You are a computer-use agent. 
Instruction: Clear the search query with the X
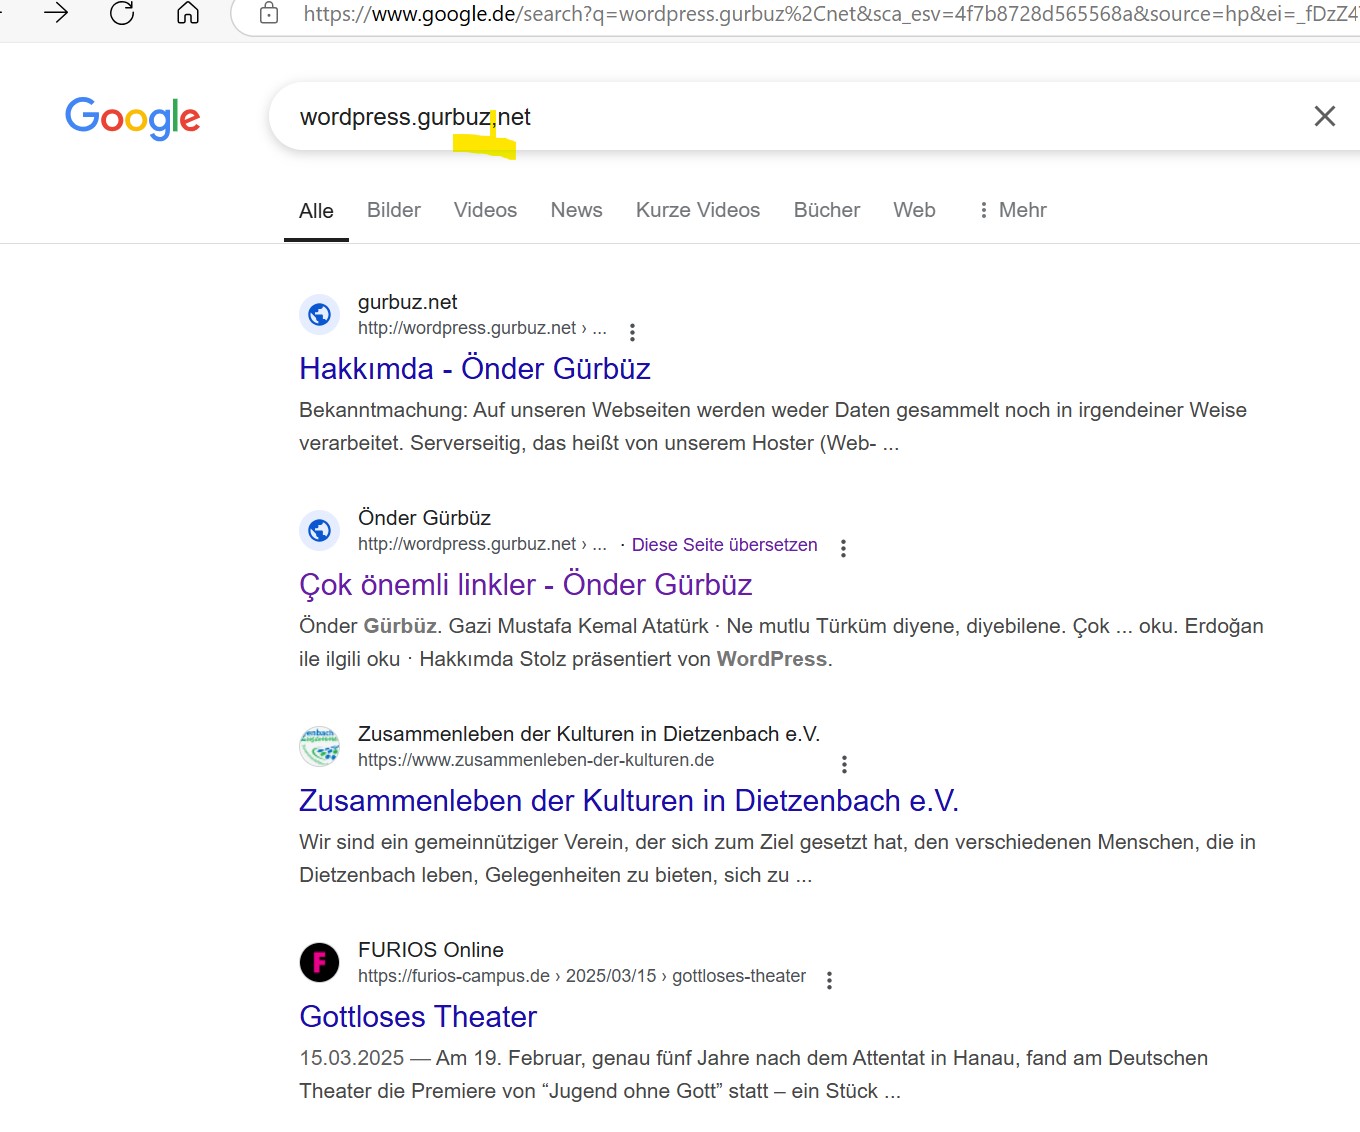point(1324,117)
